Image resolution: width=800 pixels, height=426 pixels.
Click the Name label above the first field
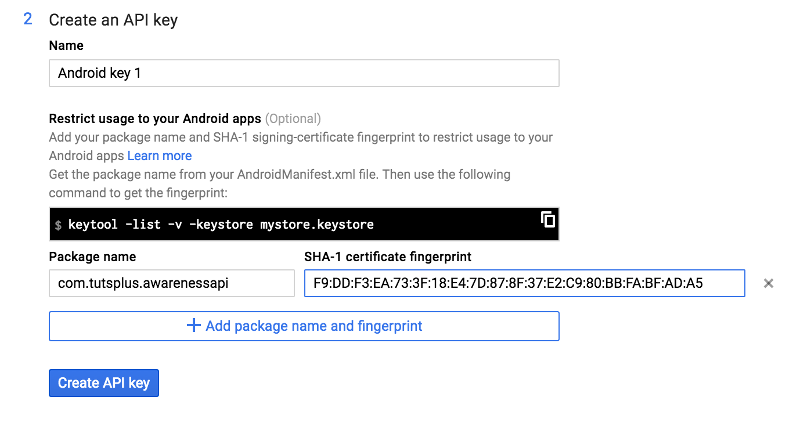(66, 45)
